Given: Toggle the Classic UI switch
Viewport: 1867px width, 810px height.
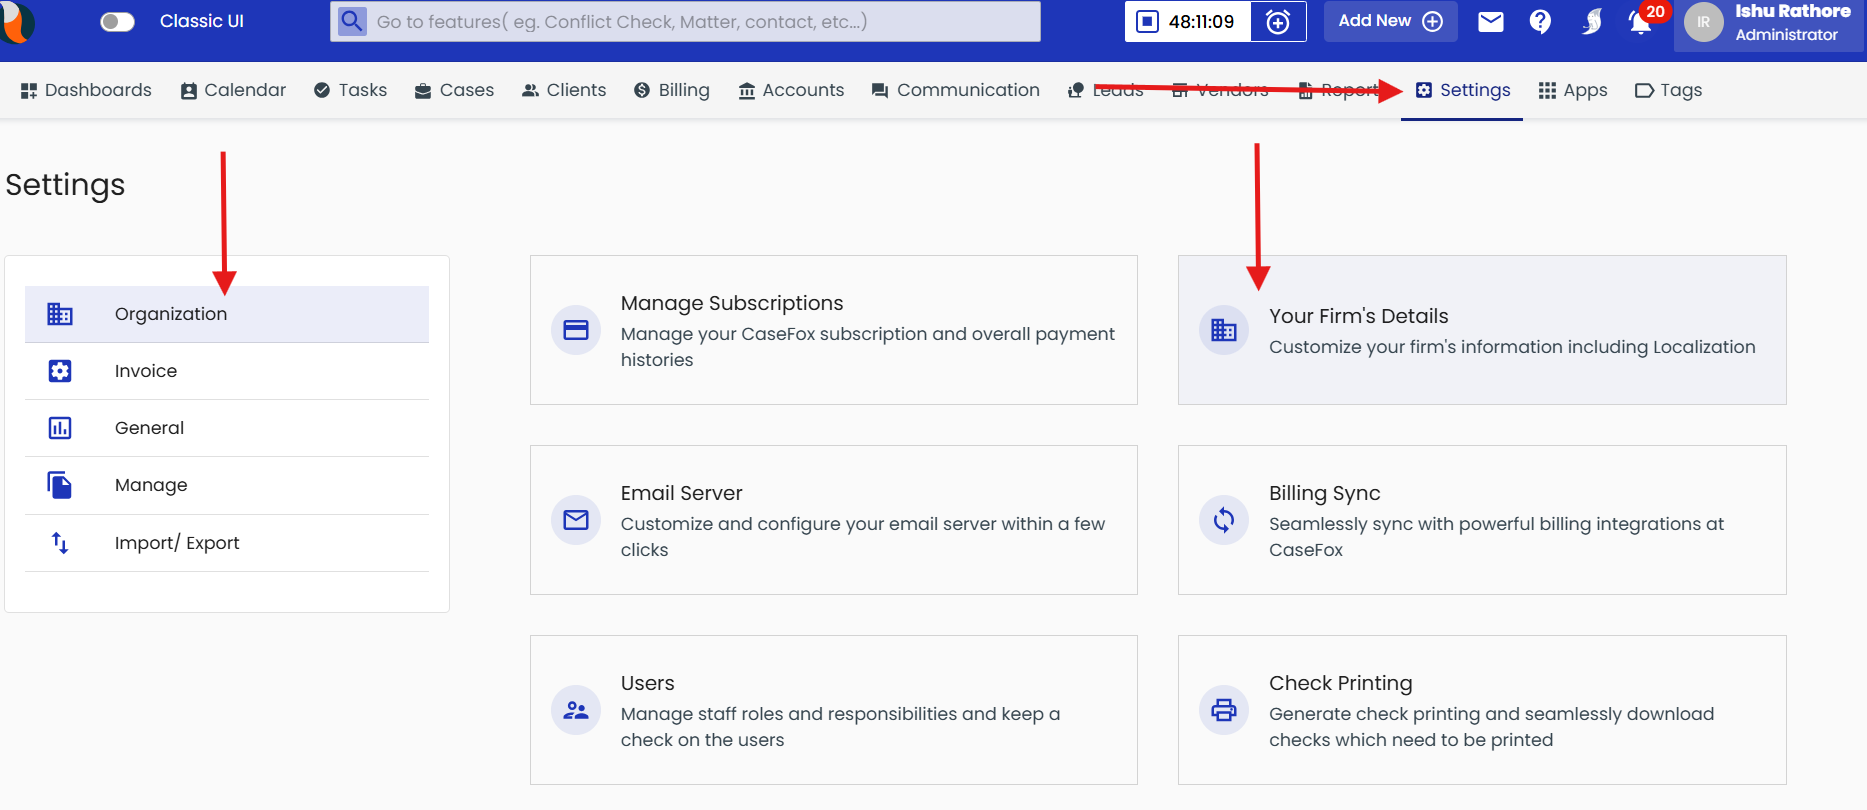Looking at the screenshot, I should tap(117, 22).
